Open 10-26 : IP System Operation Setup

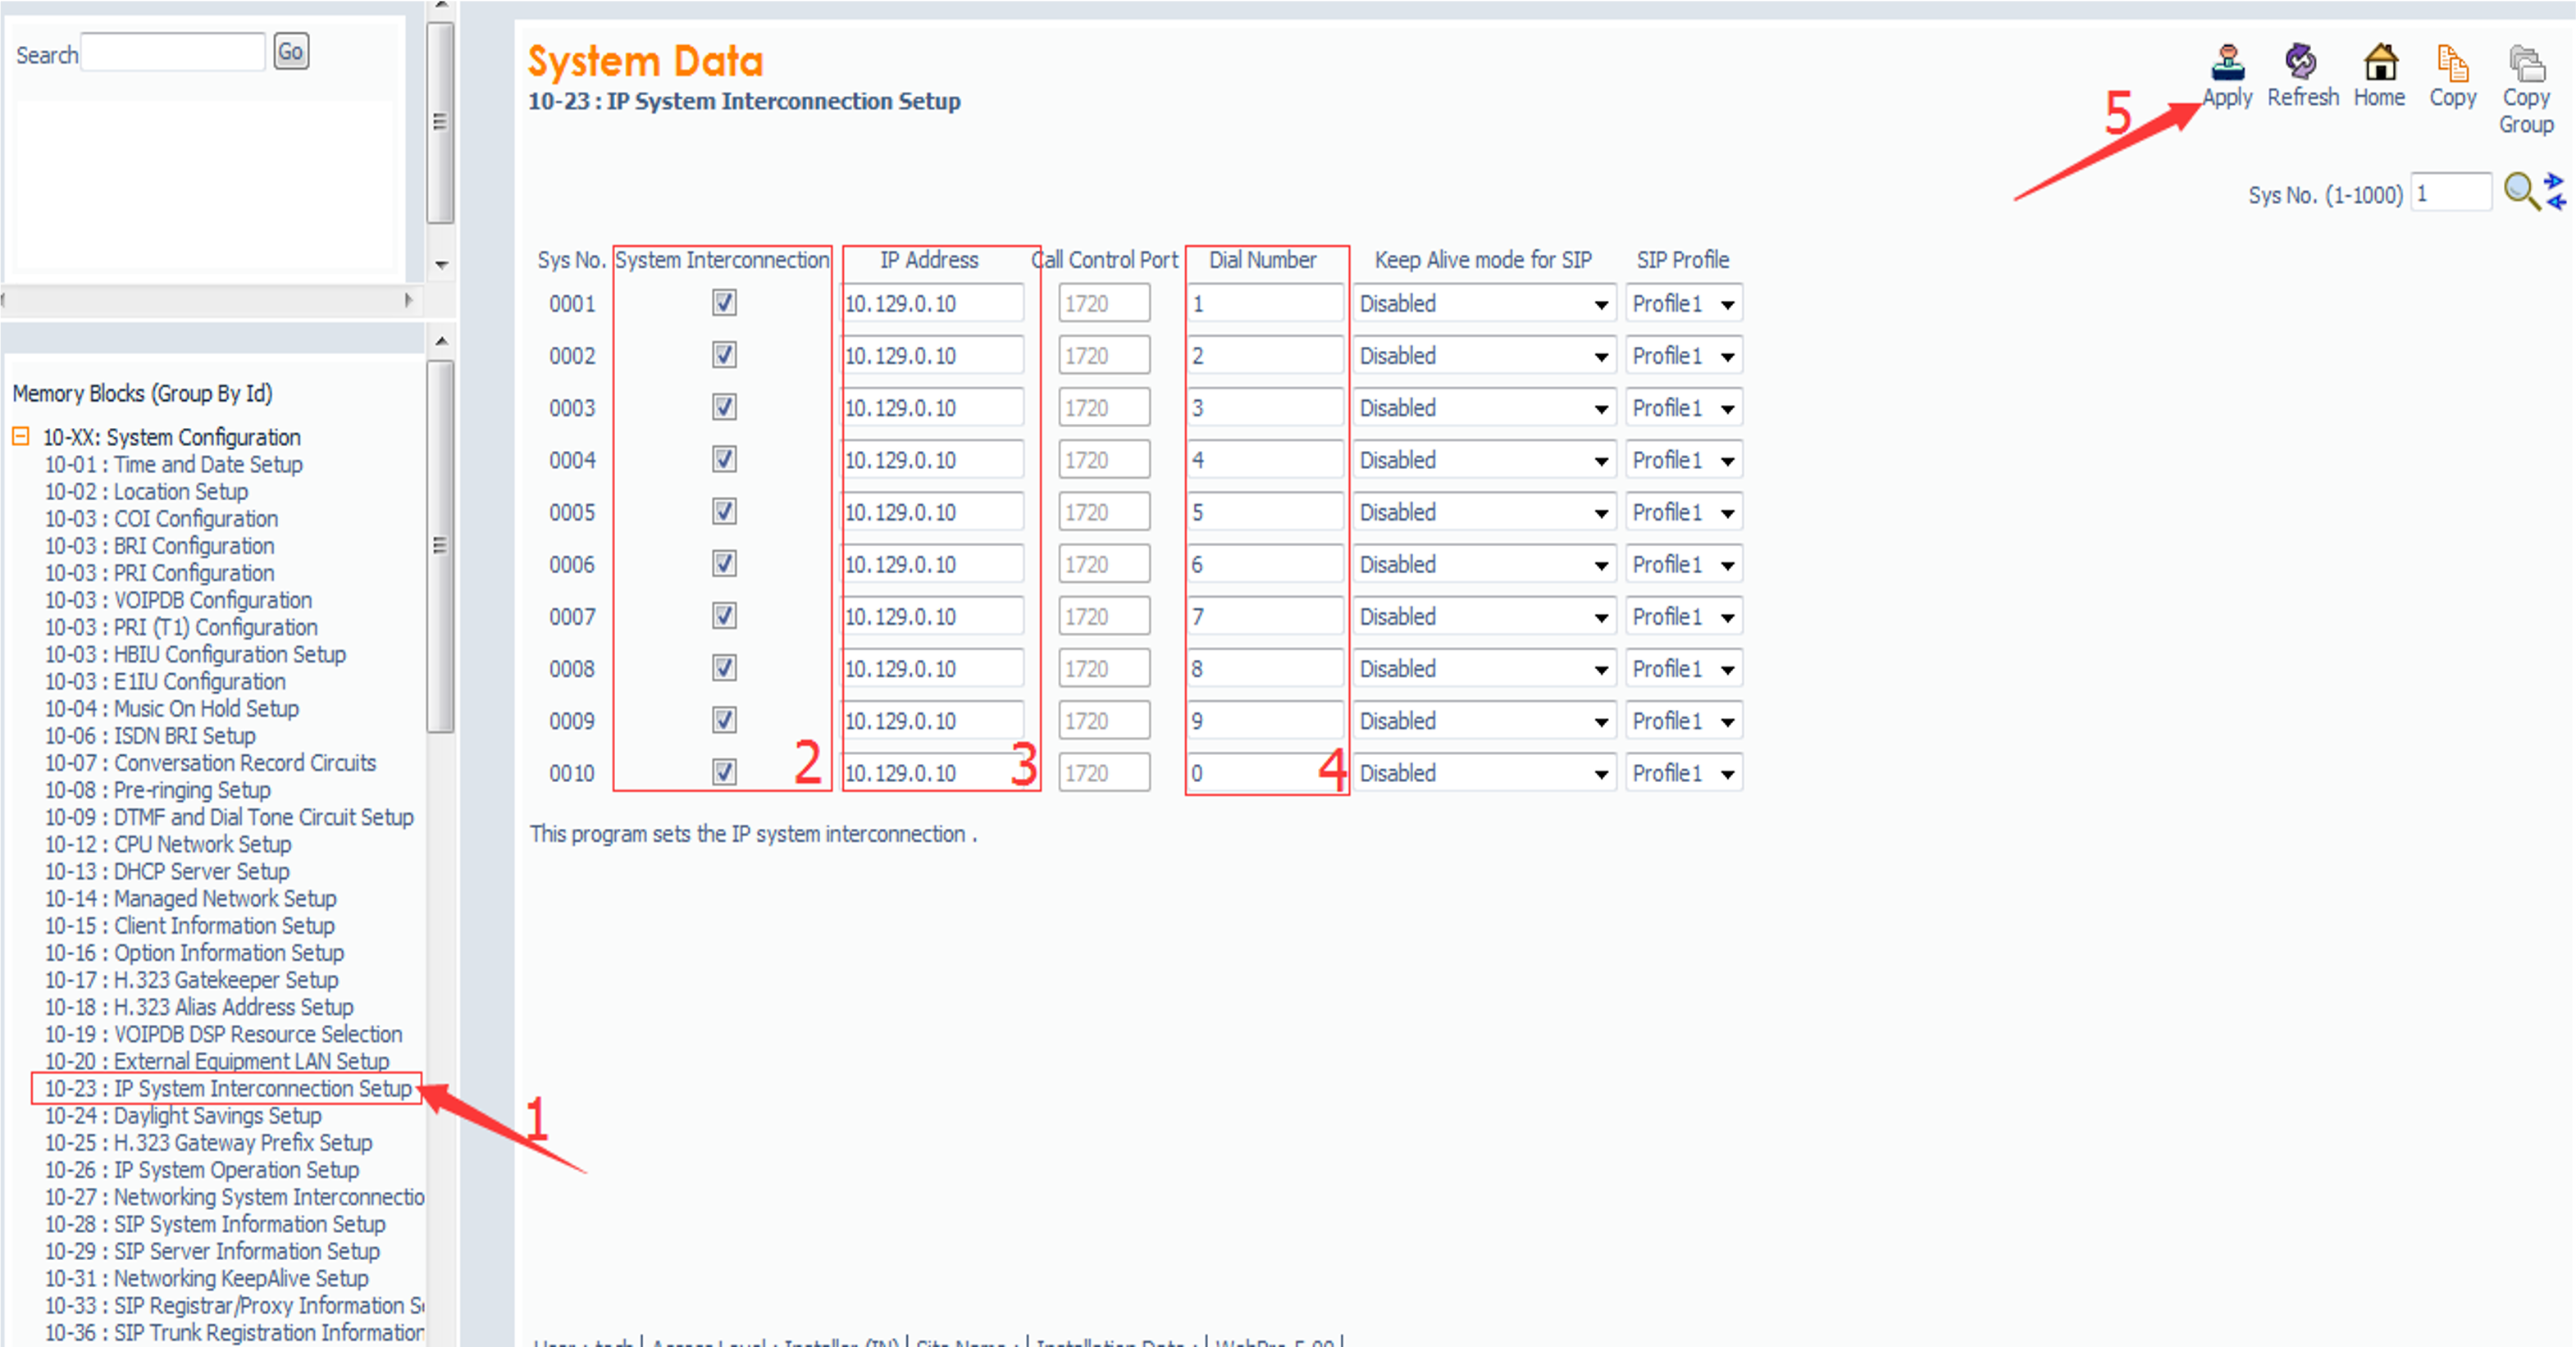pos(202,1169)
